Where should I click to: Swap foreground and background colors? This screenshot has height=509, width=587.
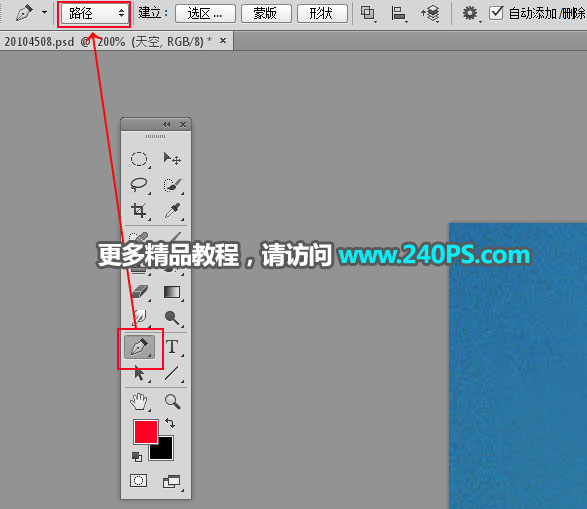[x=170, y=423]
